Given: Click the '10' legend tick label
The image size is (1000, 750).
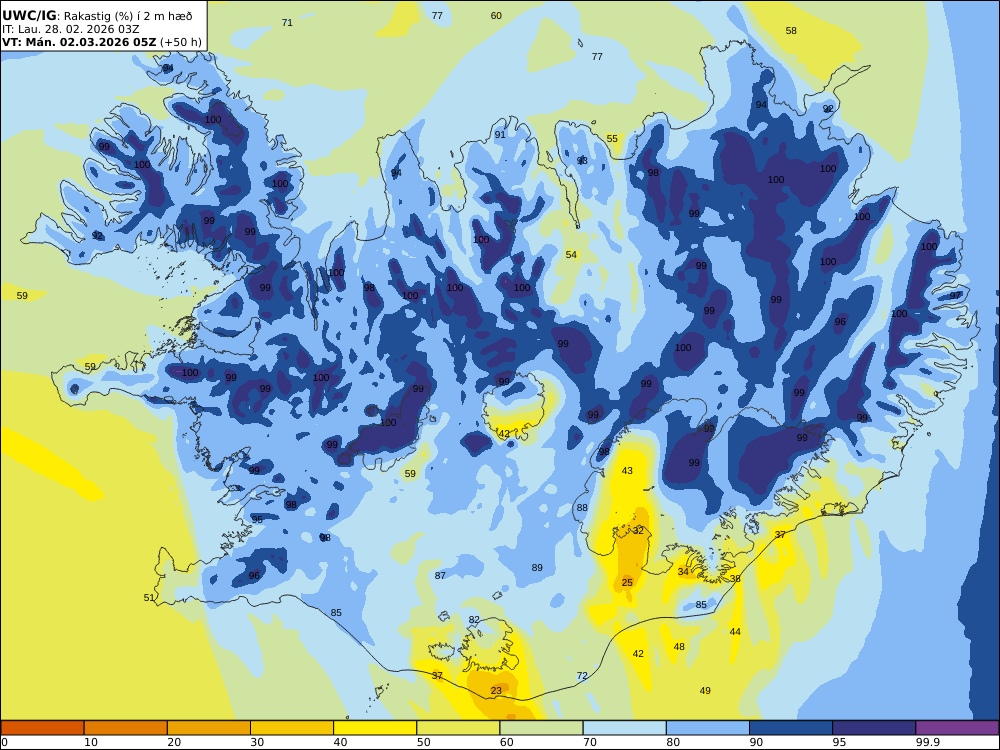Looking at the screenshot, I should 91,742.
